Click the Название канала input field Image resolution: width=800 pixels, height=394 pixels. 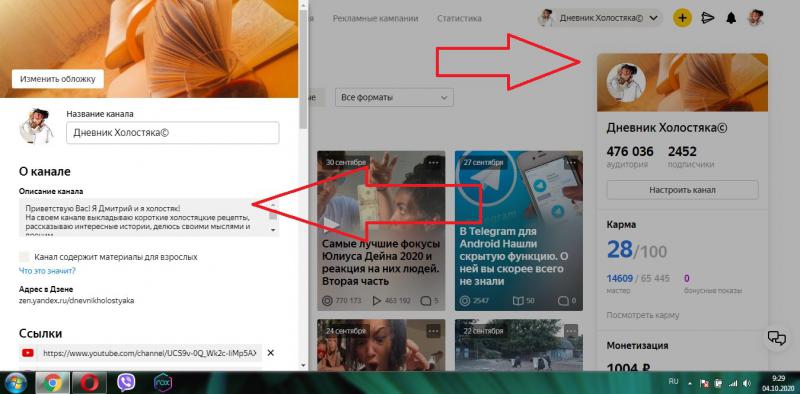(x=172, y=133)
